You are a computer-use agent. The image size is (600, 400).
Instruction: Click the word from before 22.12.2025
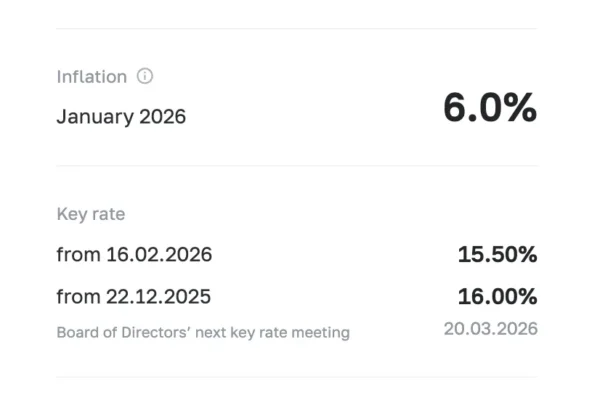pos(78,296)
